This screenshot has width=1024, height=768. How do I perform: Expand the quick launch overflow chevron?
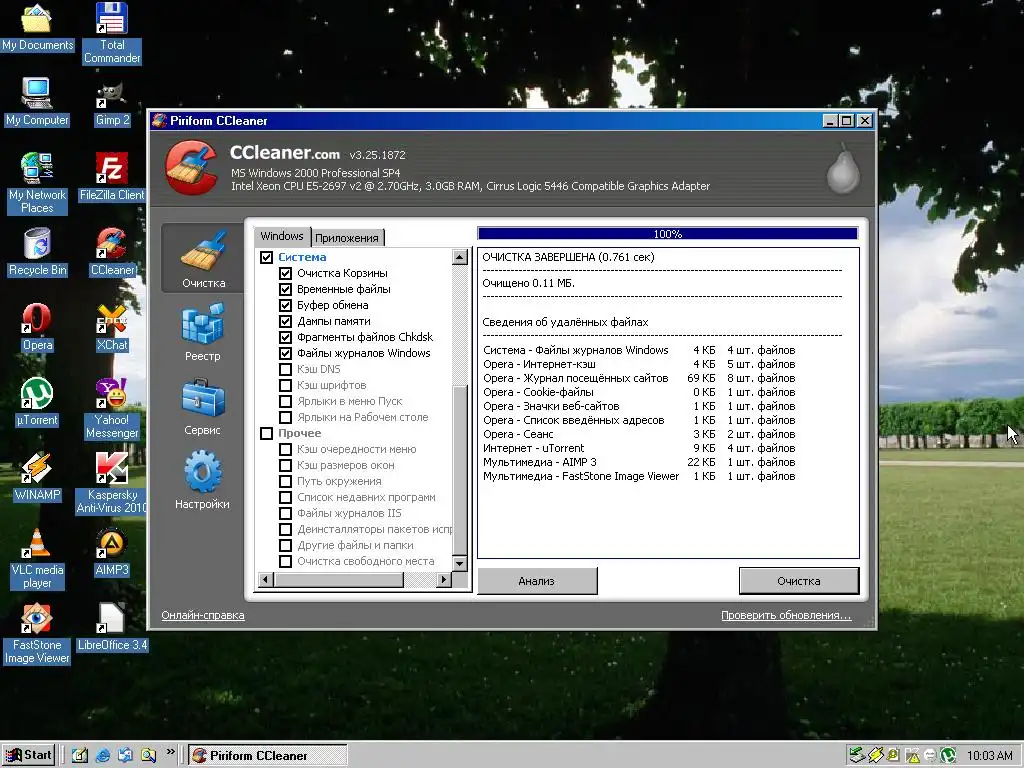pyautogui.click(x=170, y=752)
